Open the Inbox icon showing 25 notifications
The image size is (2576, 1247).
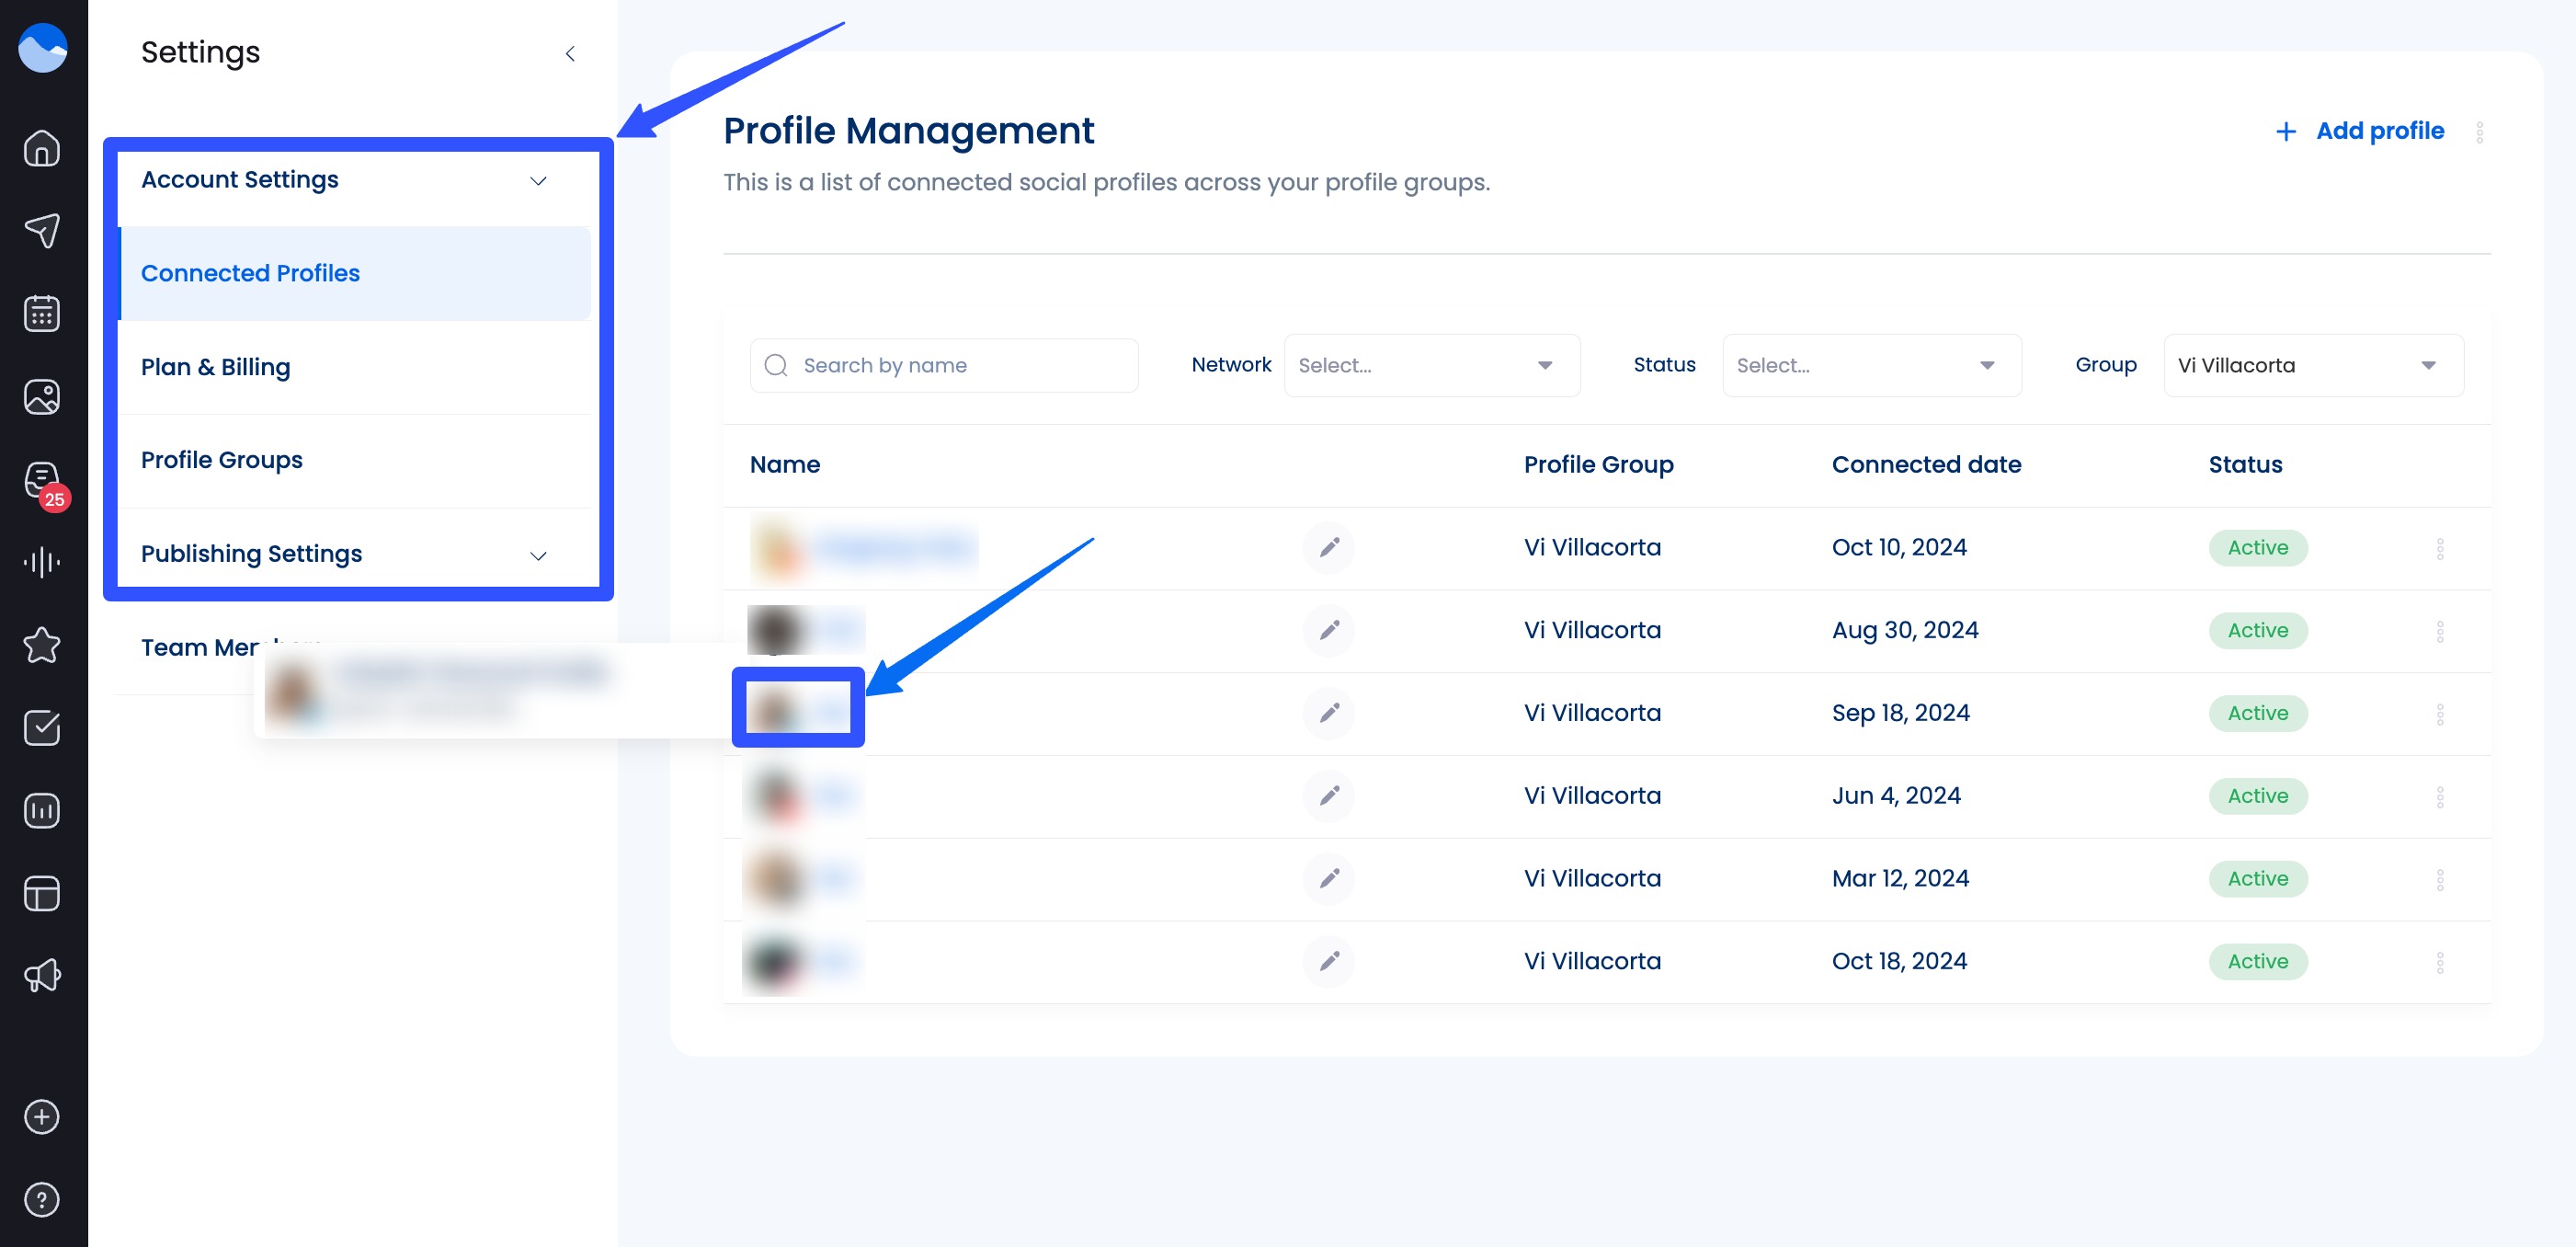(42, 481)
